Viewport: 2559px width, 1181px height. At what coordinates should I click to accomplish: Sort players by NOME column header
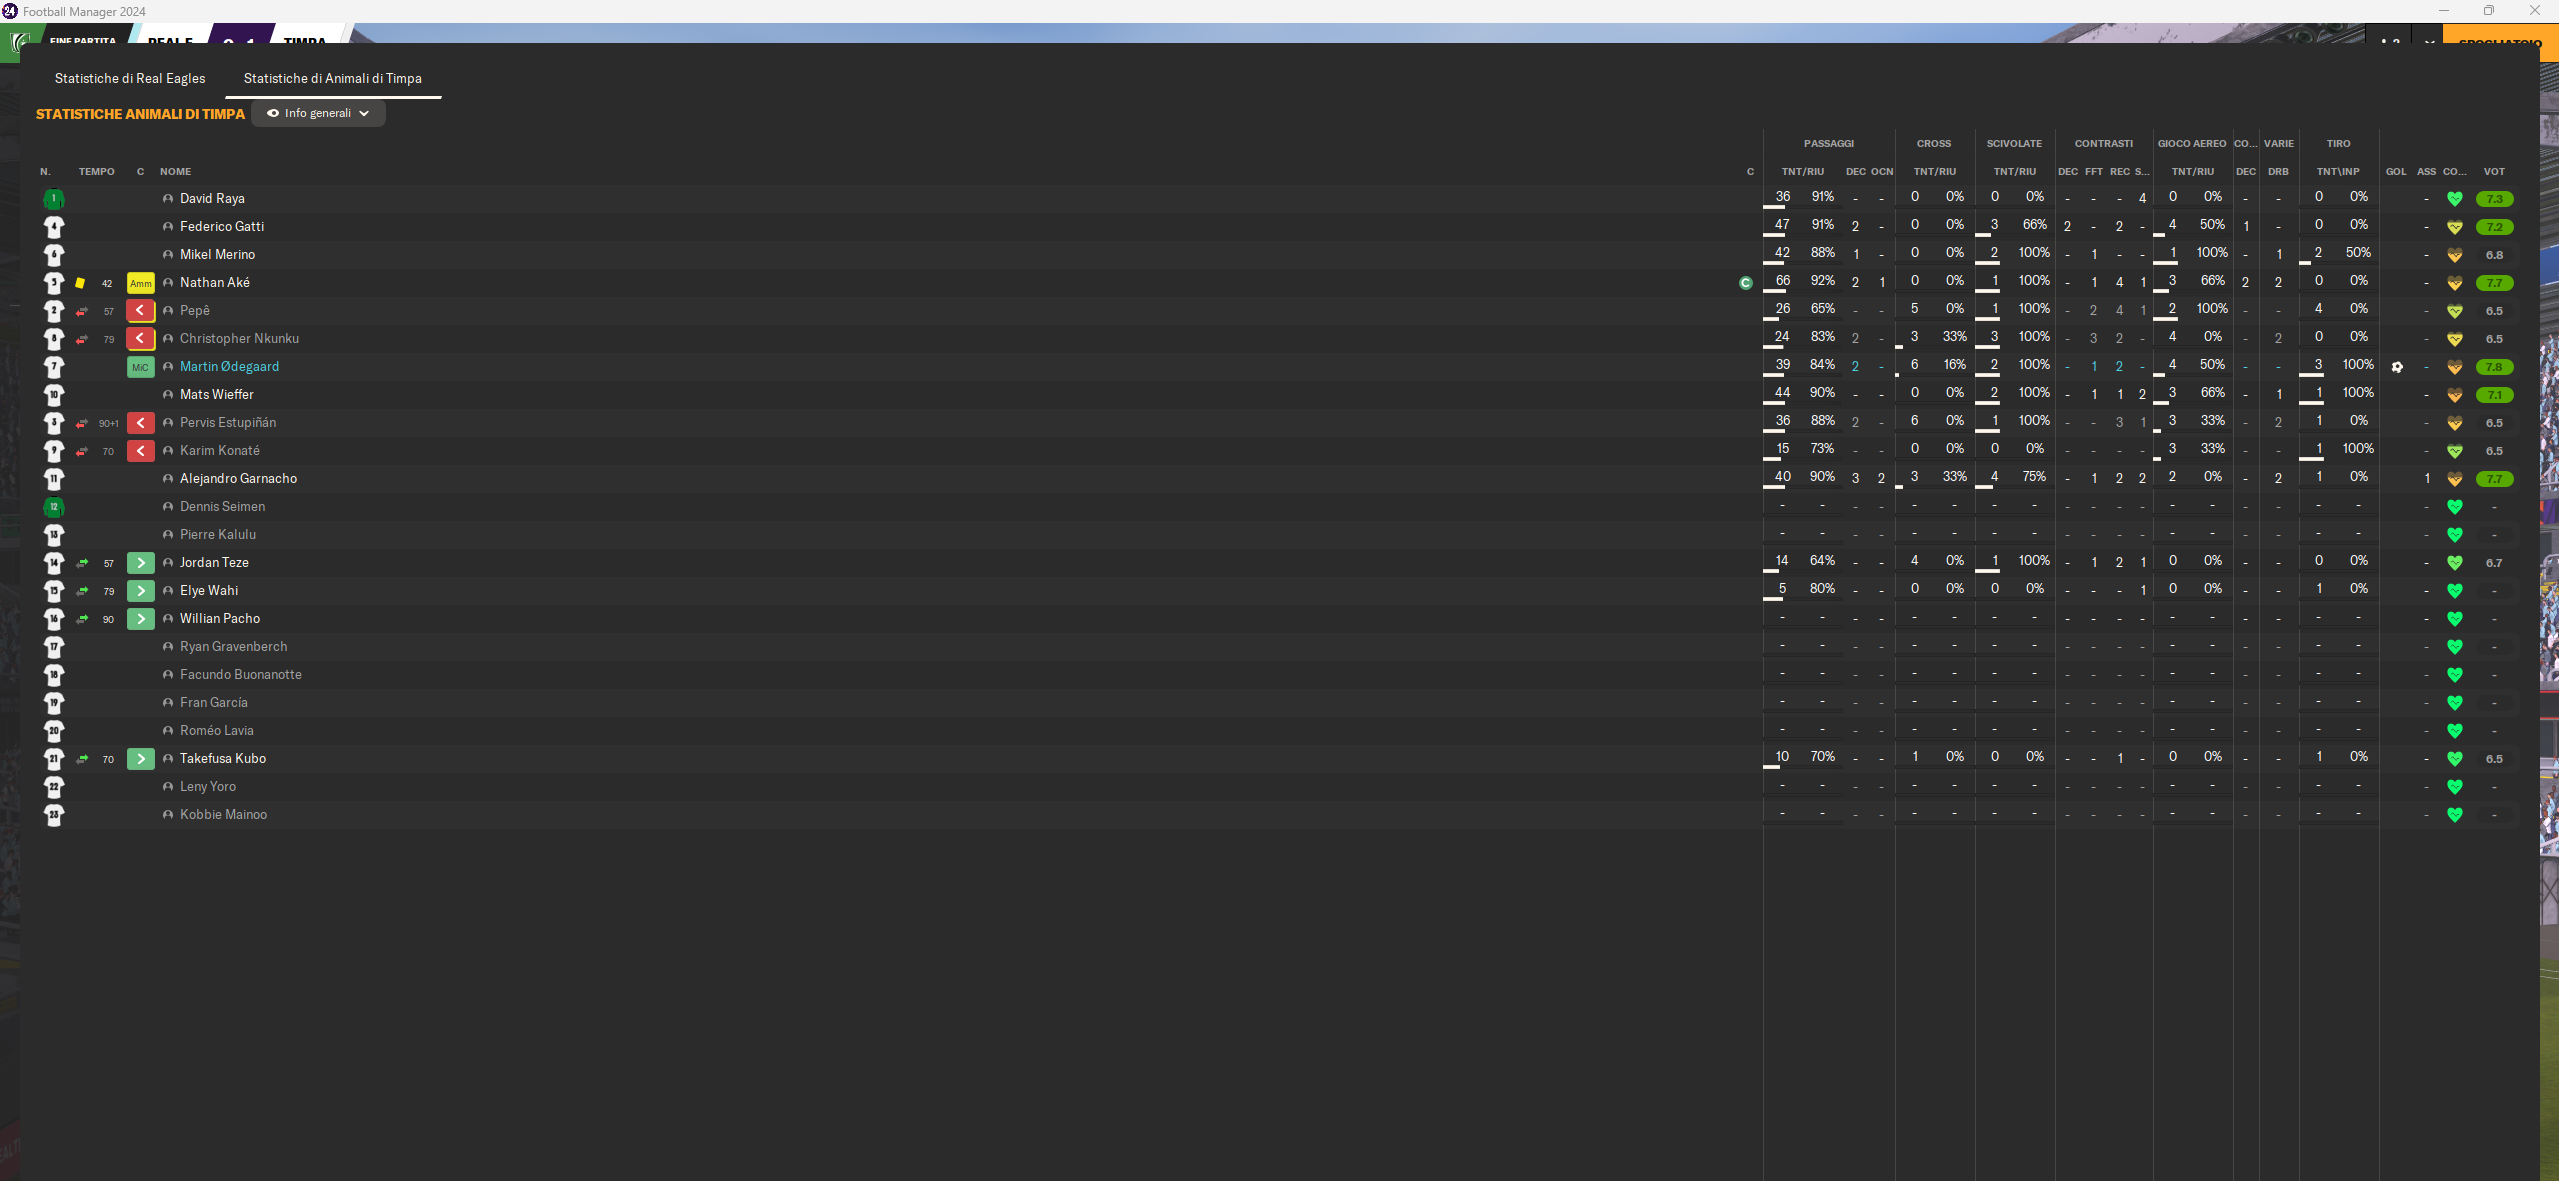coord(175,171)
